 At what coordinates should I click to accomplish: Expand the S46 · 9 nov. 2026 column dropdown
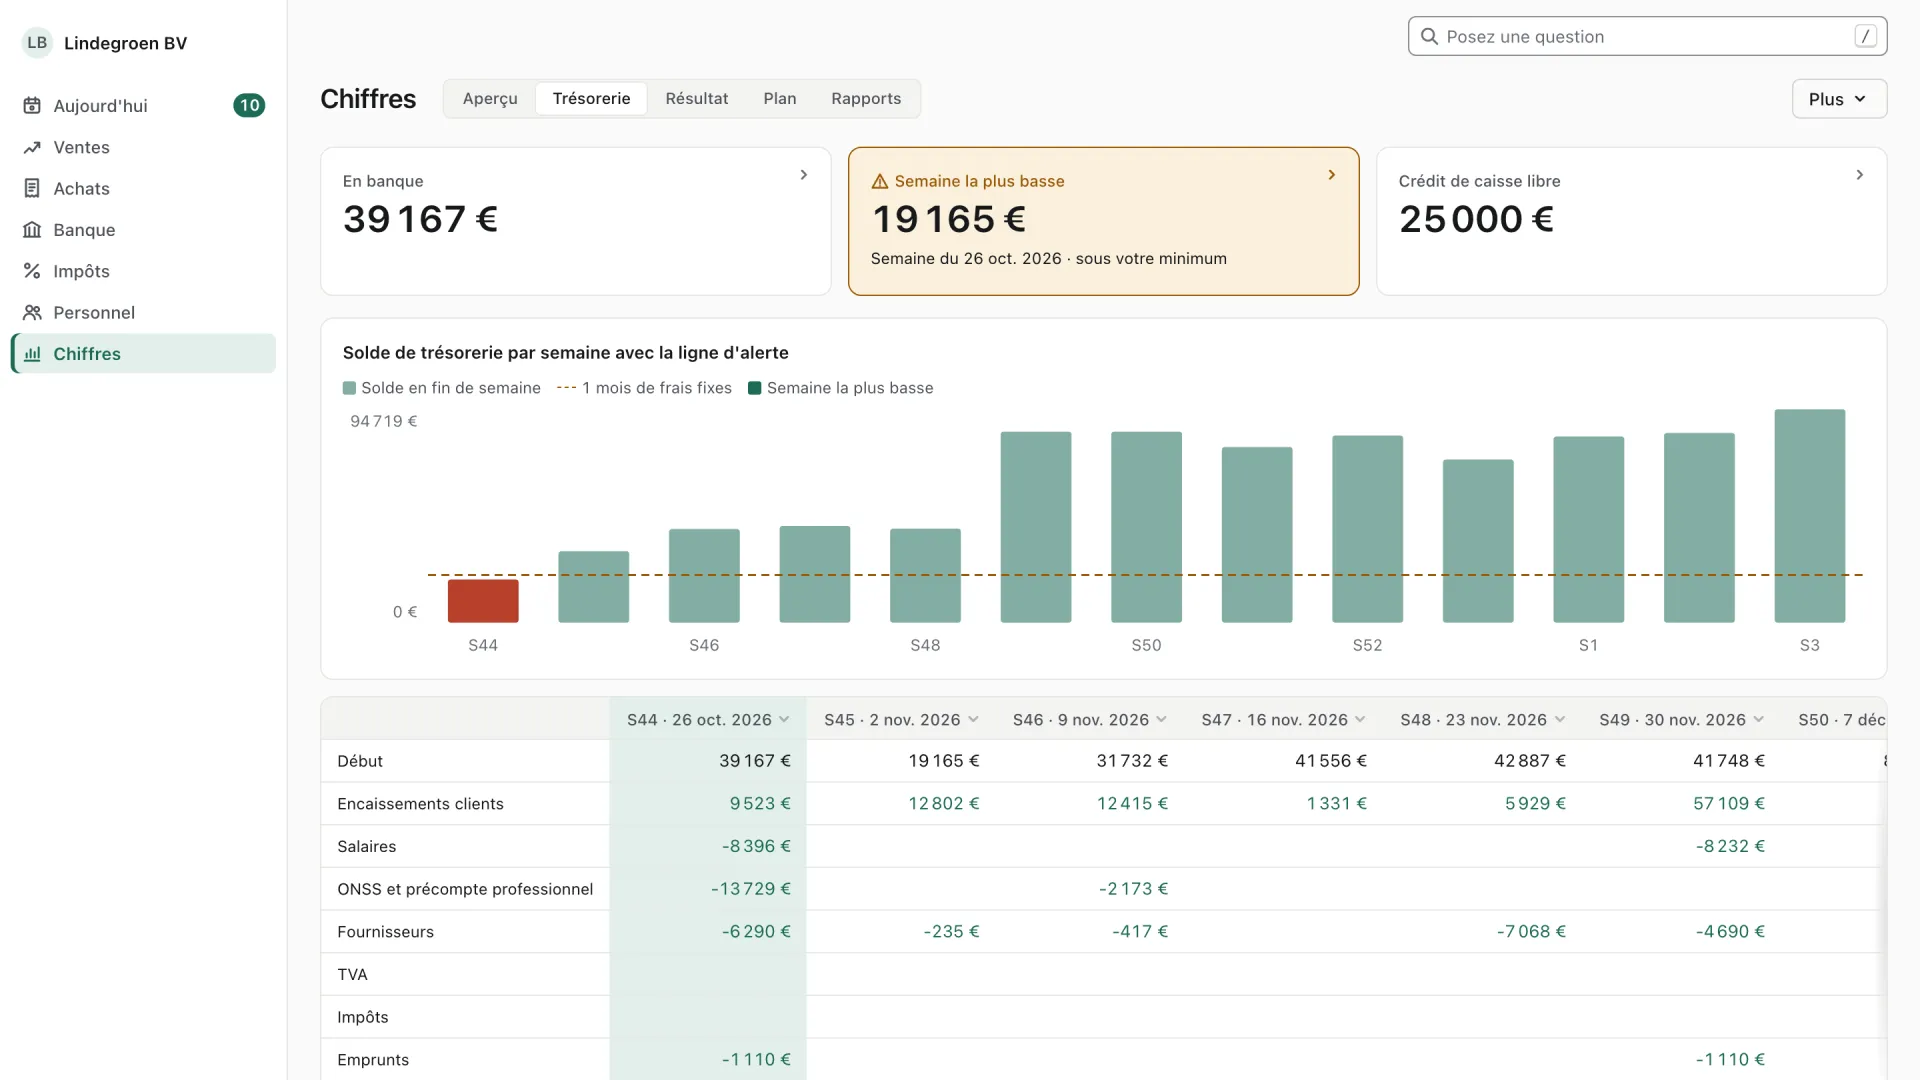[x=1161, y=720]
